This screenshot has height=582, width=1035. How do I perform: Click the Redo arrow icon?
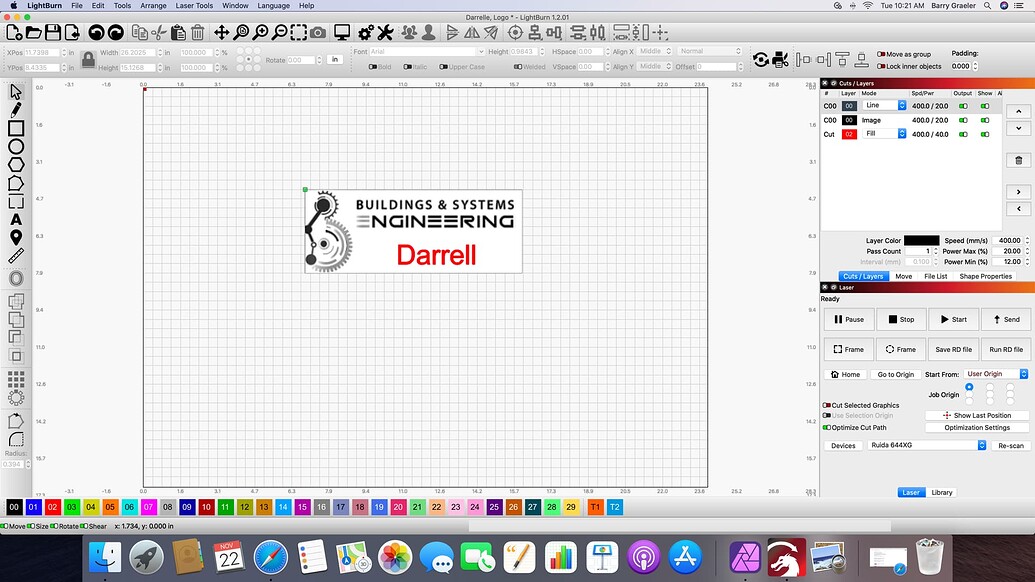[116, 32]
